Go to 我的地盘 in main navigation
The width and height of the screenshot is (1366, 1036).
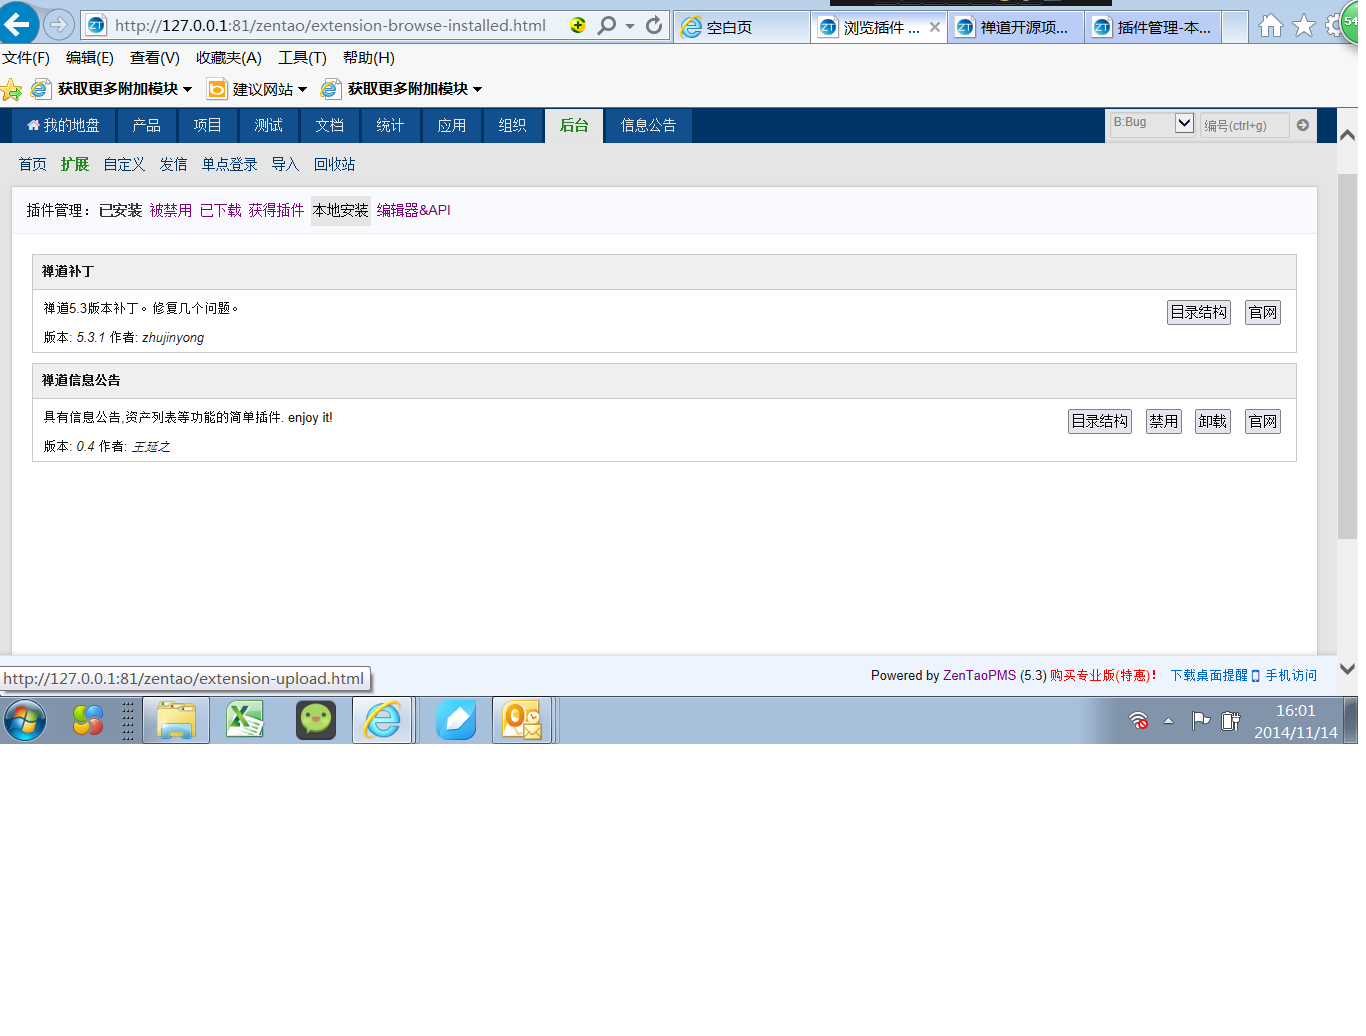(x=63, y=125)
